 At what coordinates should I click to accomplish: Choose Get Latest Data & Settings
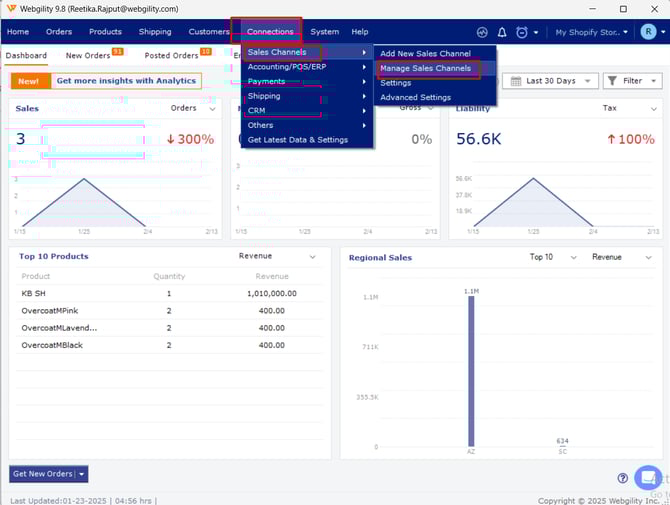point(298,140)
